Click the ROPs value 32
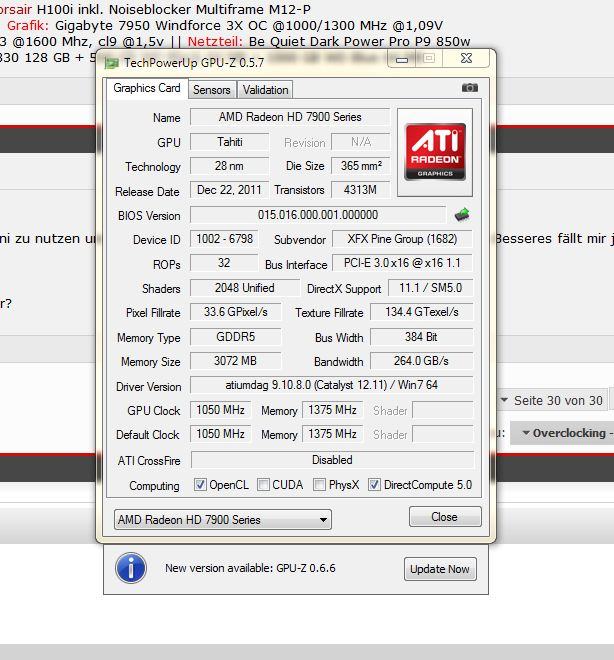 click(224, 263)
